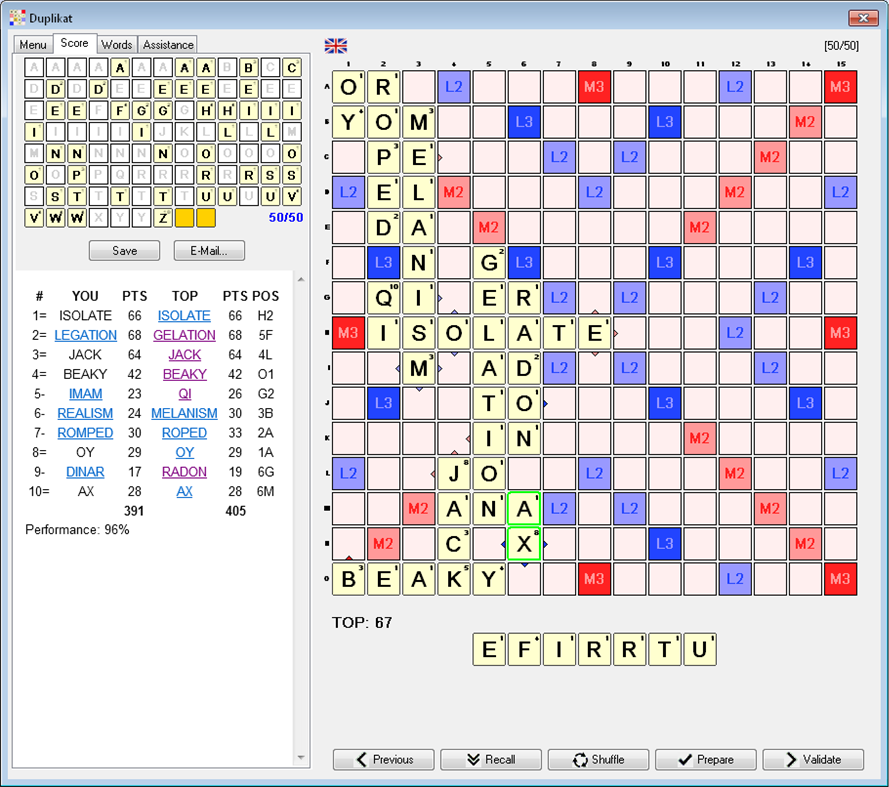Close the Duplikat window
The image size is (889, 787).
(863, 18)
